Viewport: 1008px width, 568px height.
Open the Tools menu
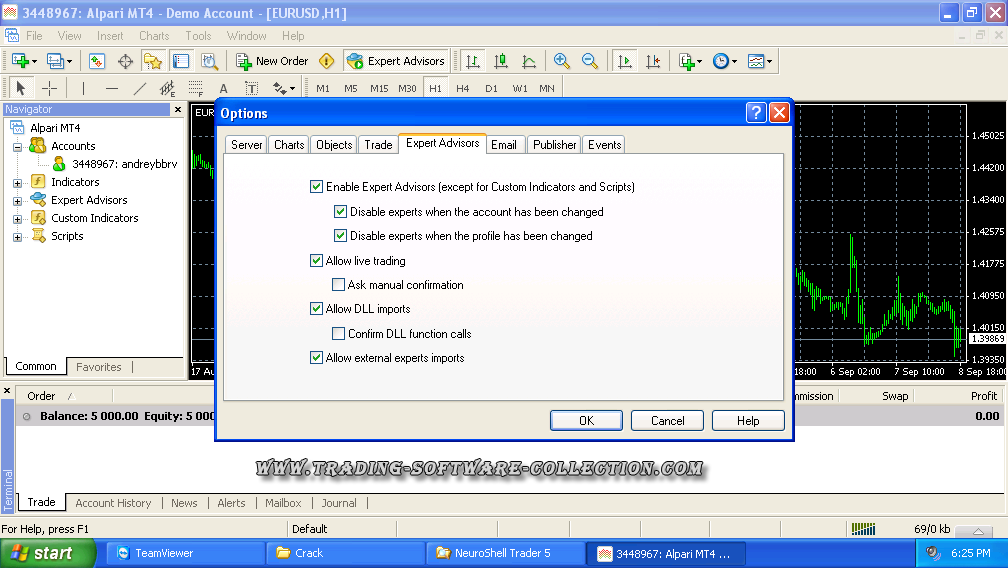point(198,36)
